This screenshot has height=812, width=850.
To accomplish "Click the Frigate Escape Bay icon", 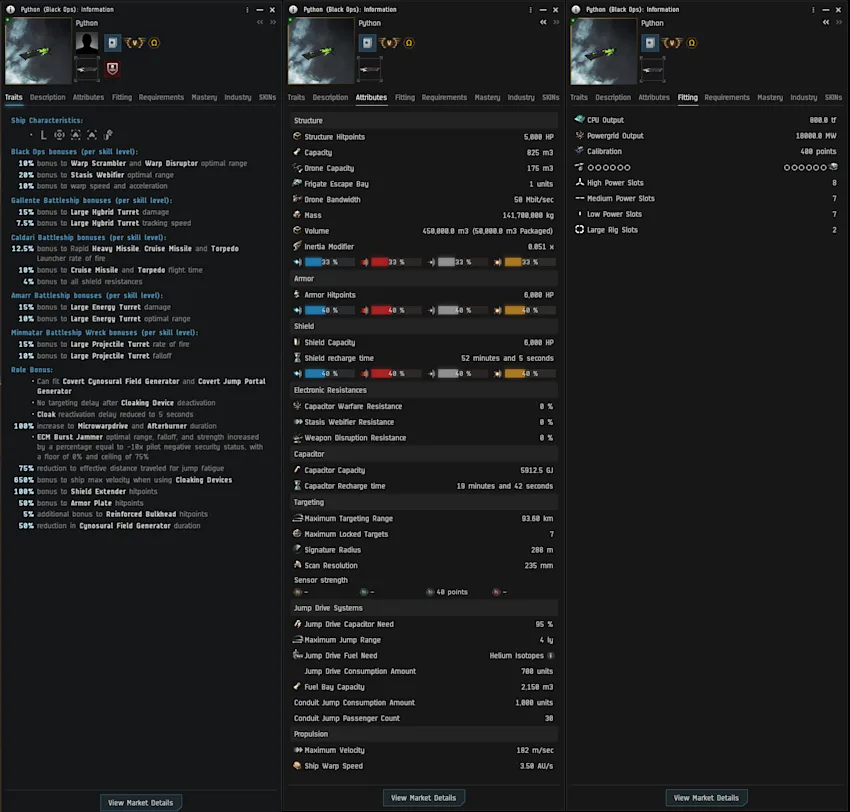I will (297, 183).
